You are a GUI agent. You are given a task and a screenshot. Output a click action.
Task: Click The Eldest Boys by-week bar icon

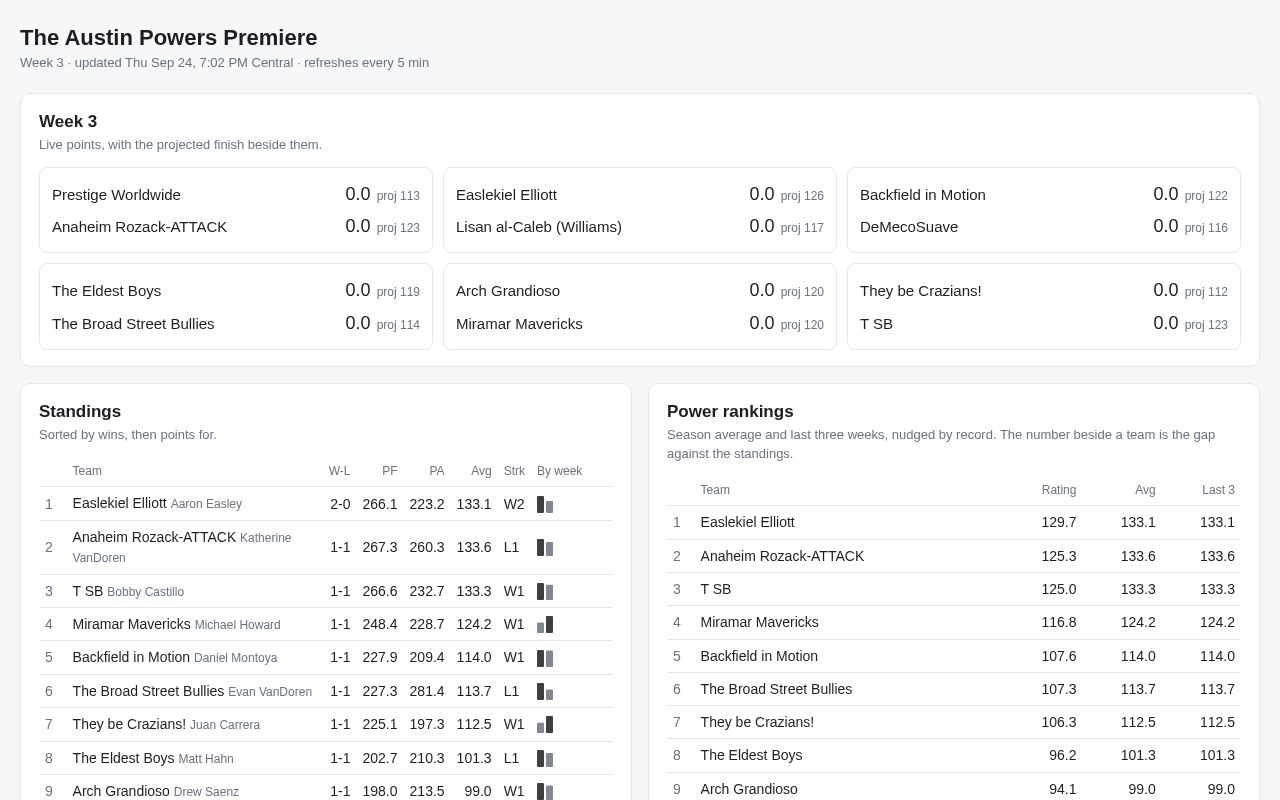pyautogui.click(x=545, y=758)
